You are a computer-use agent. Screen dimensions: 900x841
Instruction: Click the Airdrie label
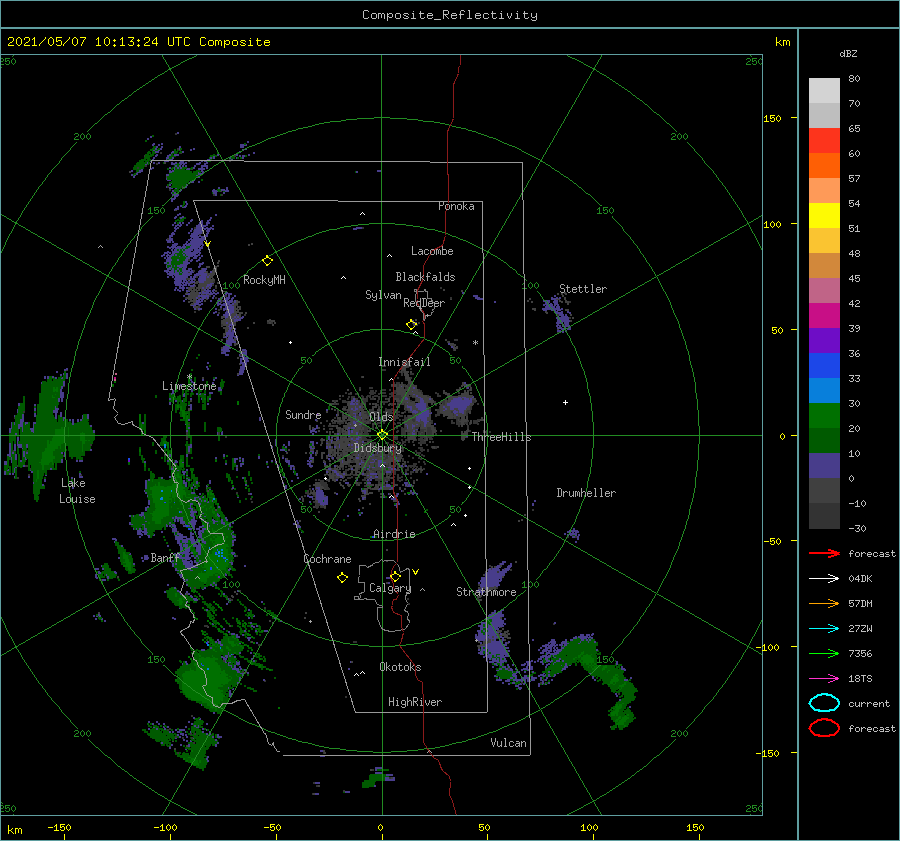pos(394,534)
